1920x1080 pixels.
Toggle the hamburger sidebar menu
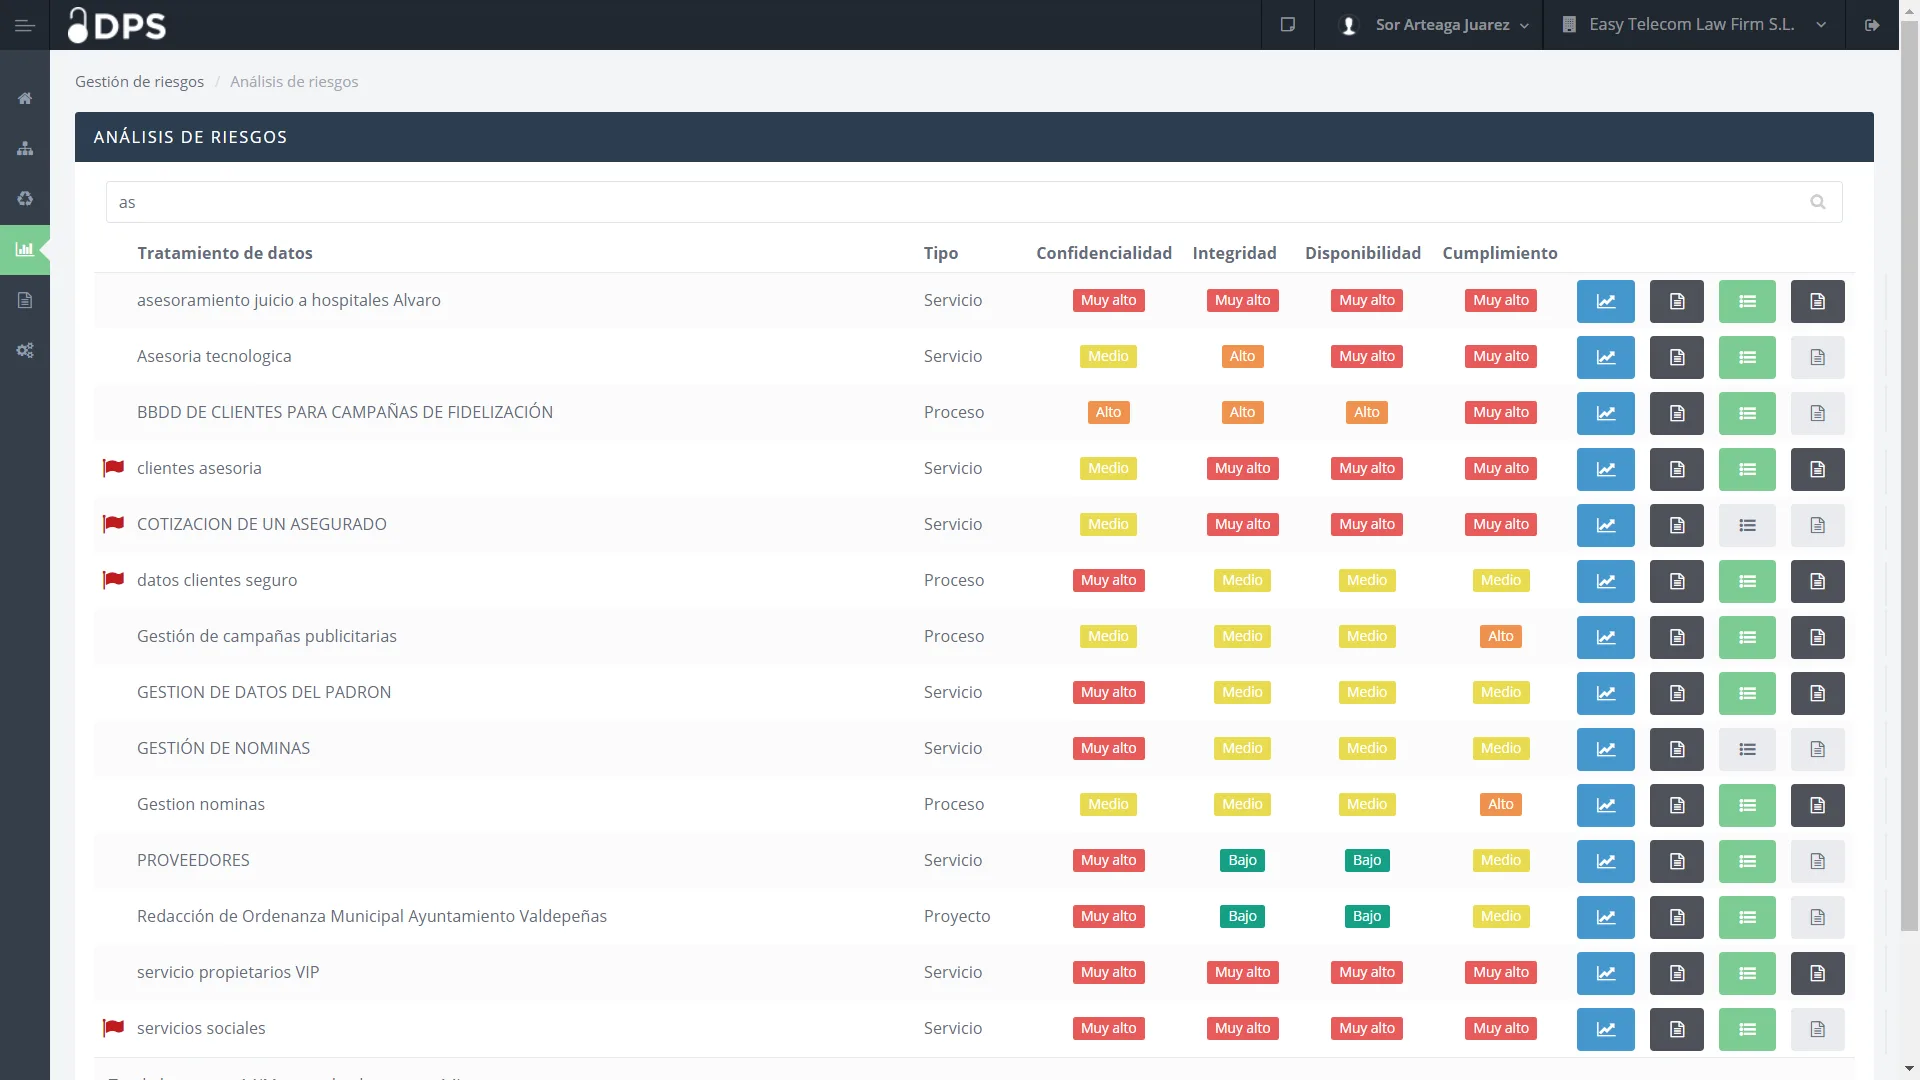tap(25, 25)
